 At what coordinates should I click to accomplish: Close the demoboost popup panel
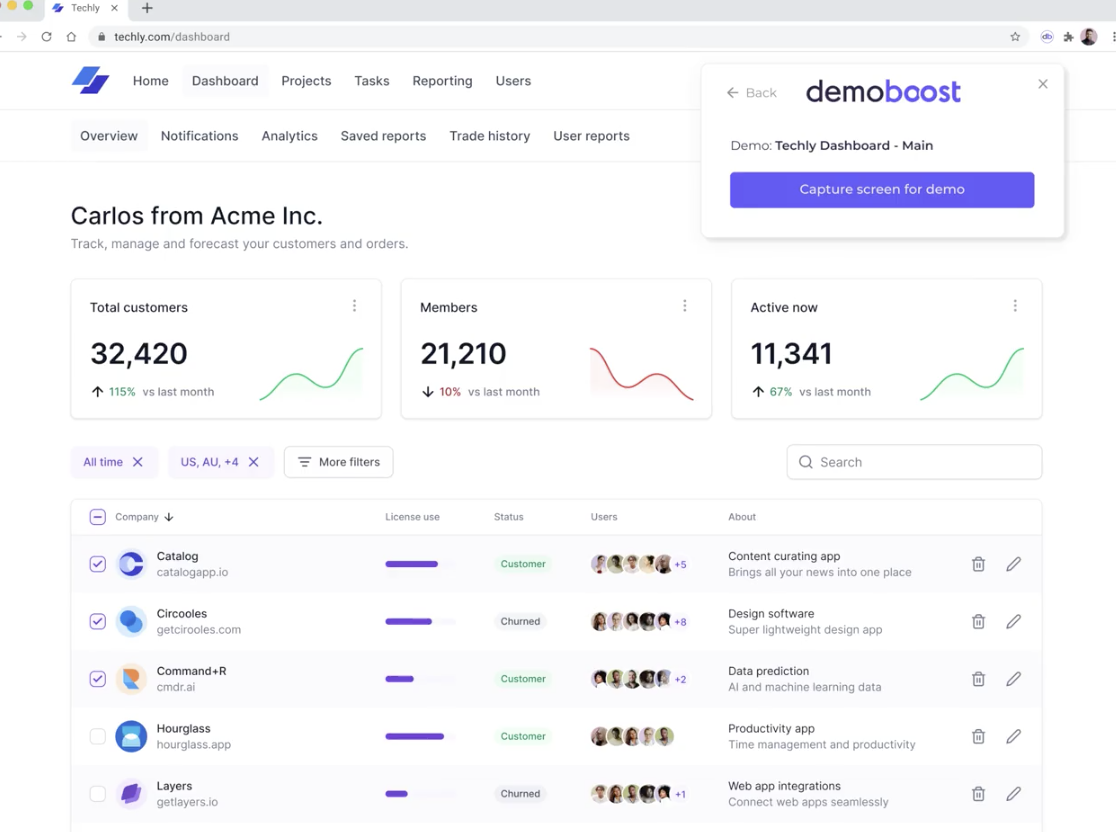coord(1043,84)
